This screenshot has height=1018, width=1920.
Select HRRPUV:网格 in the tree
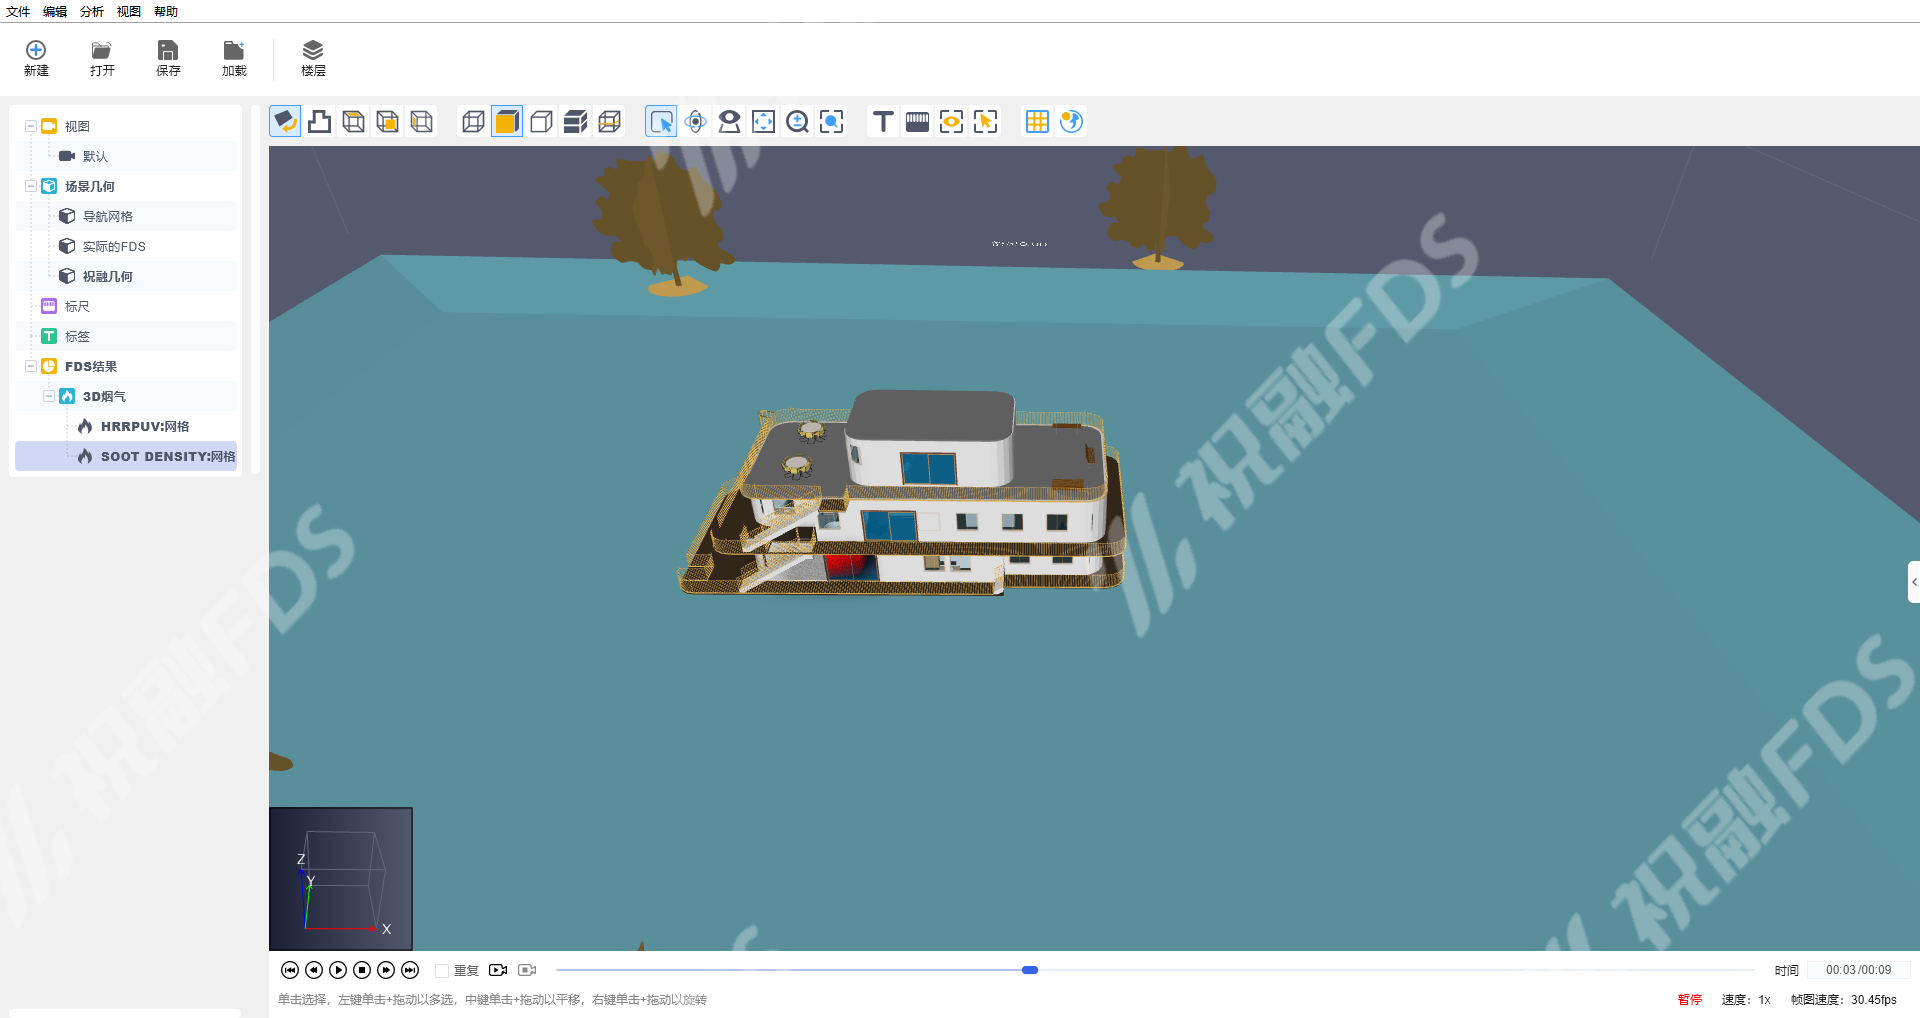tap(144, 426)
